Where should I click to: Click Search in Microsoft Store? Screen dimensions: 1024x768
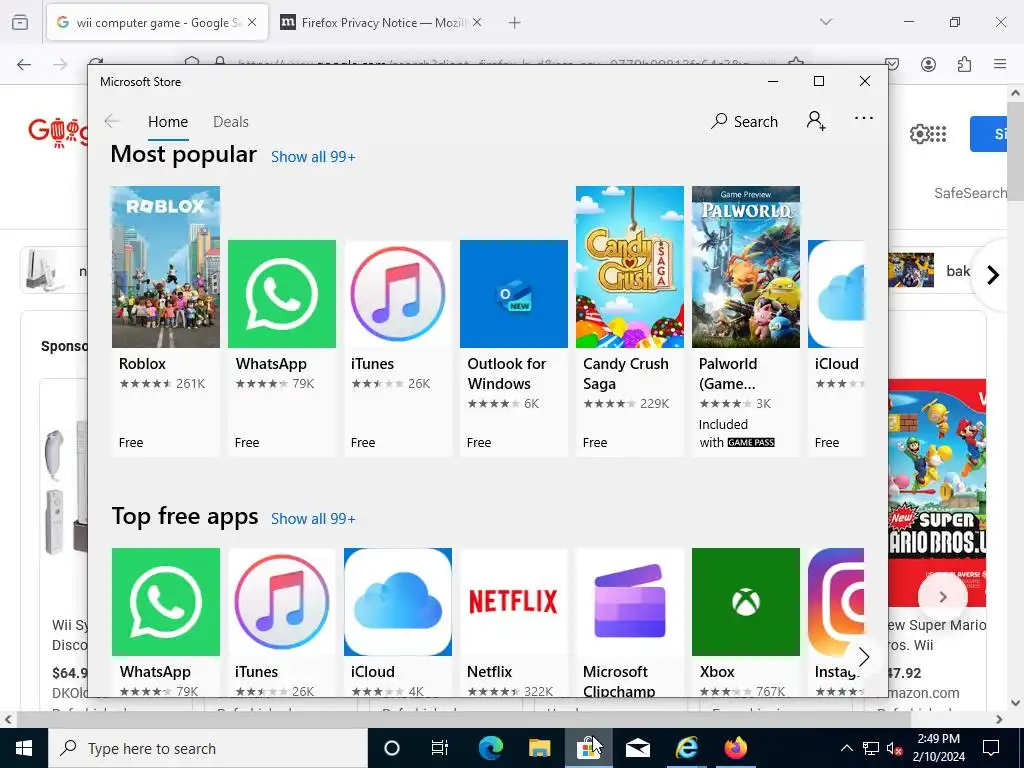(744, 121)
